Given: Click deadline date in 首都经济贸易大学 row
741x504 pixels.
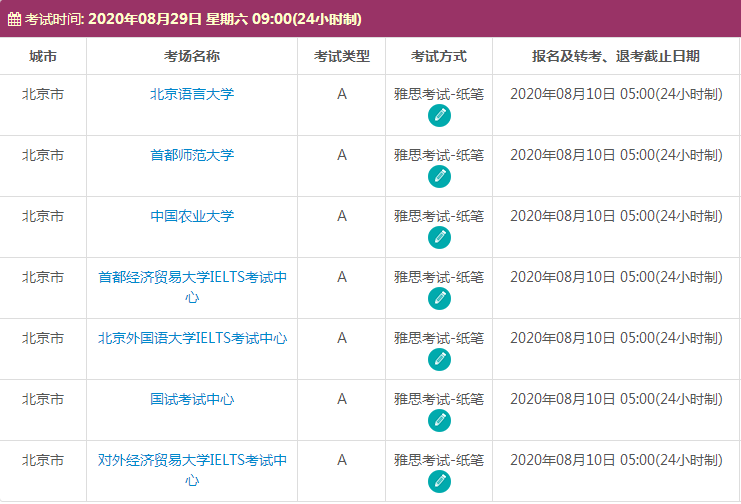Looking at the screenshot, I should coord(616,277).
